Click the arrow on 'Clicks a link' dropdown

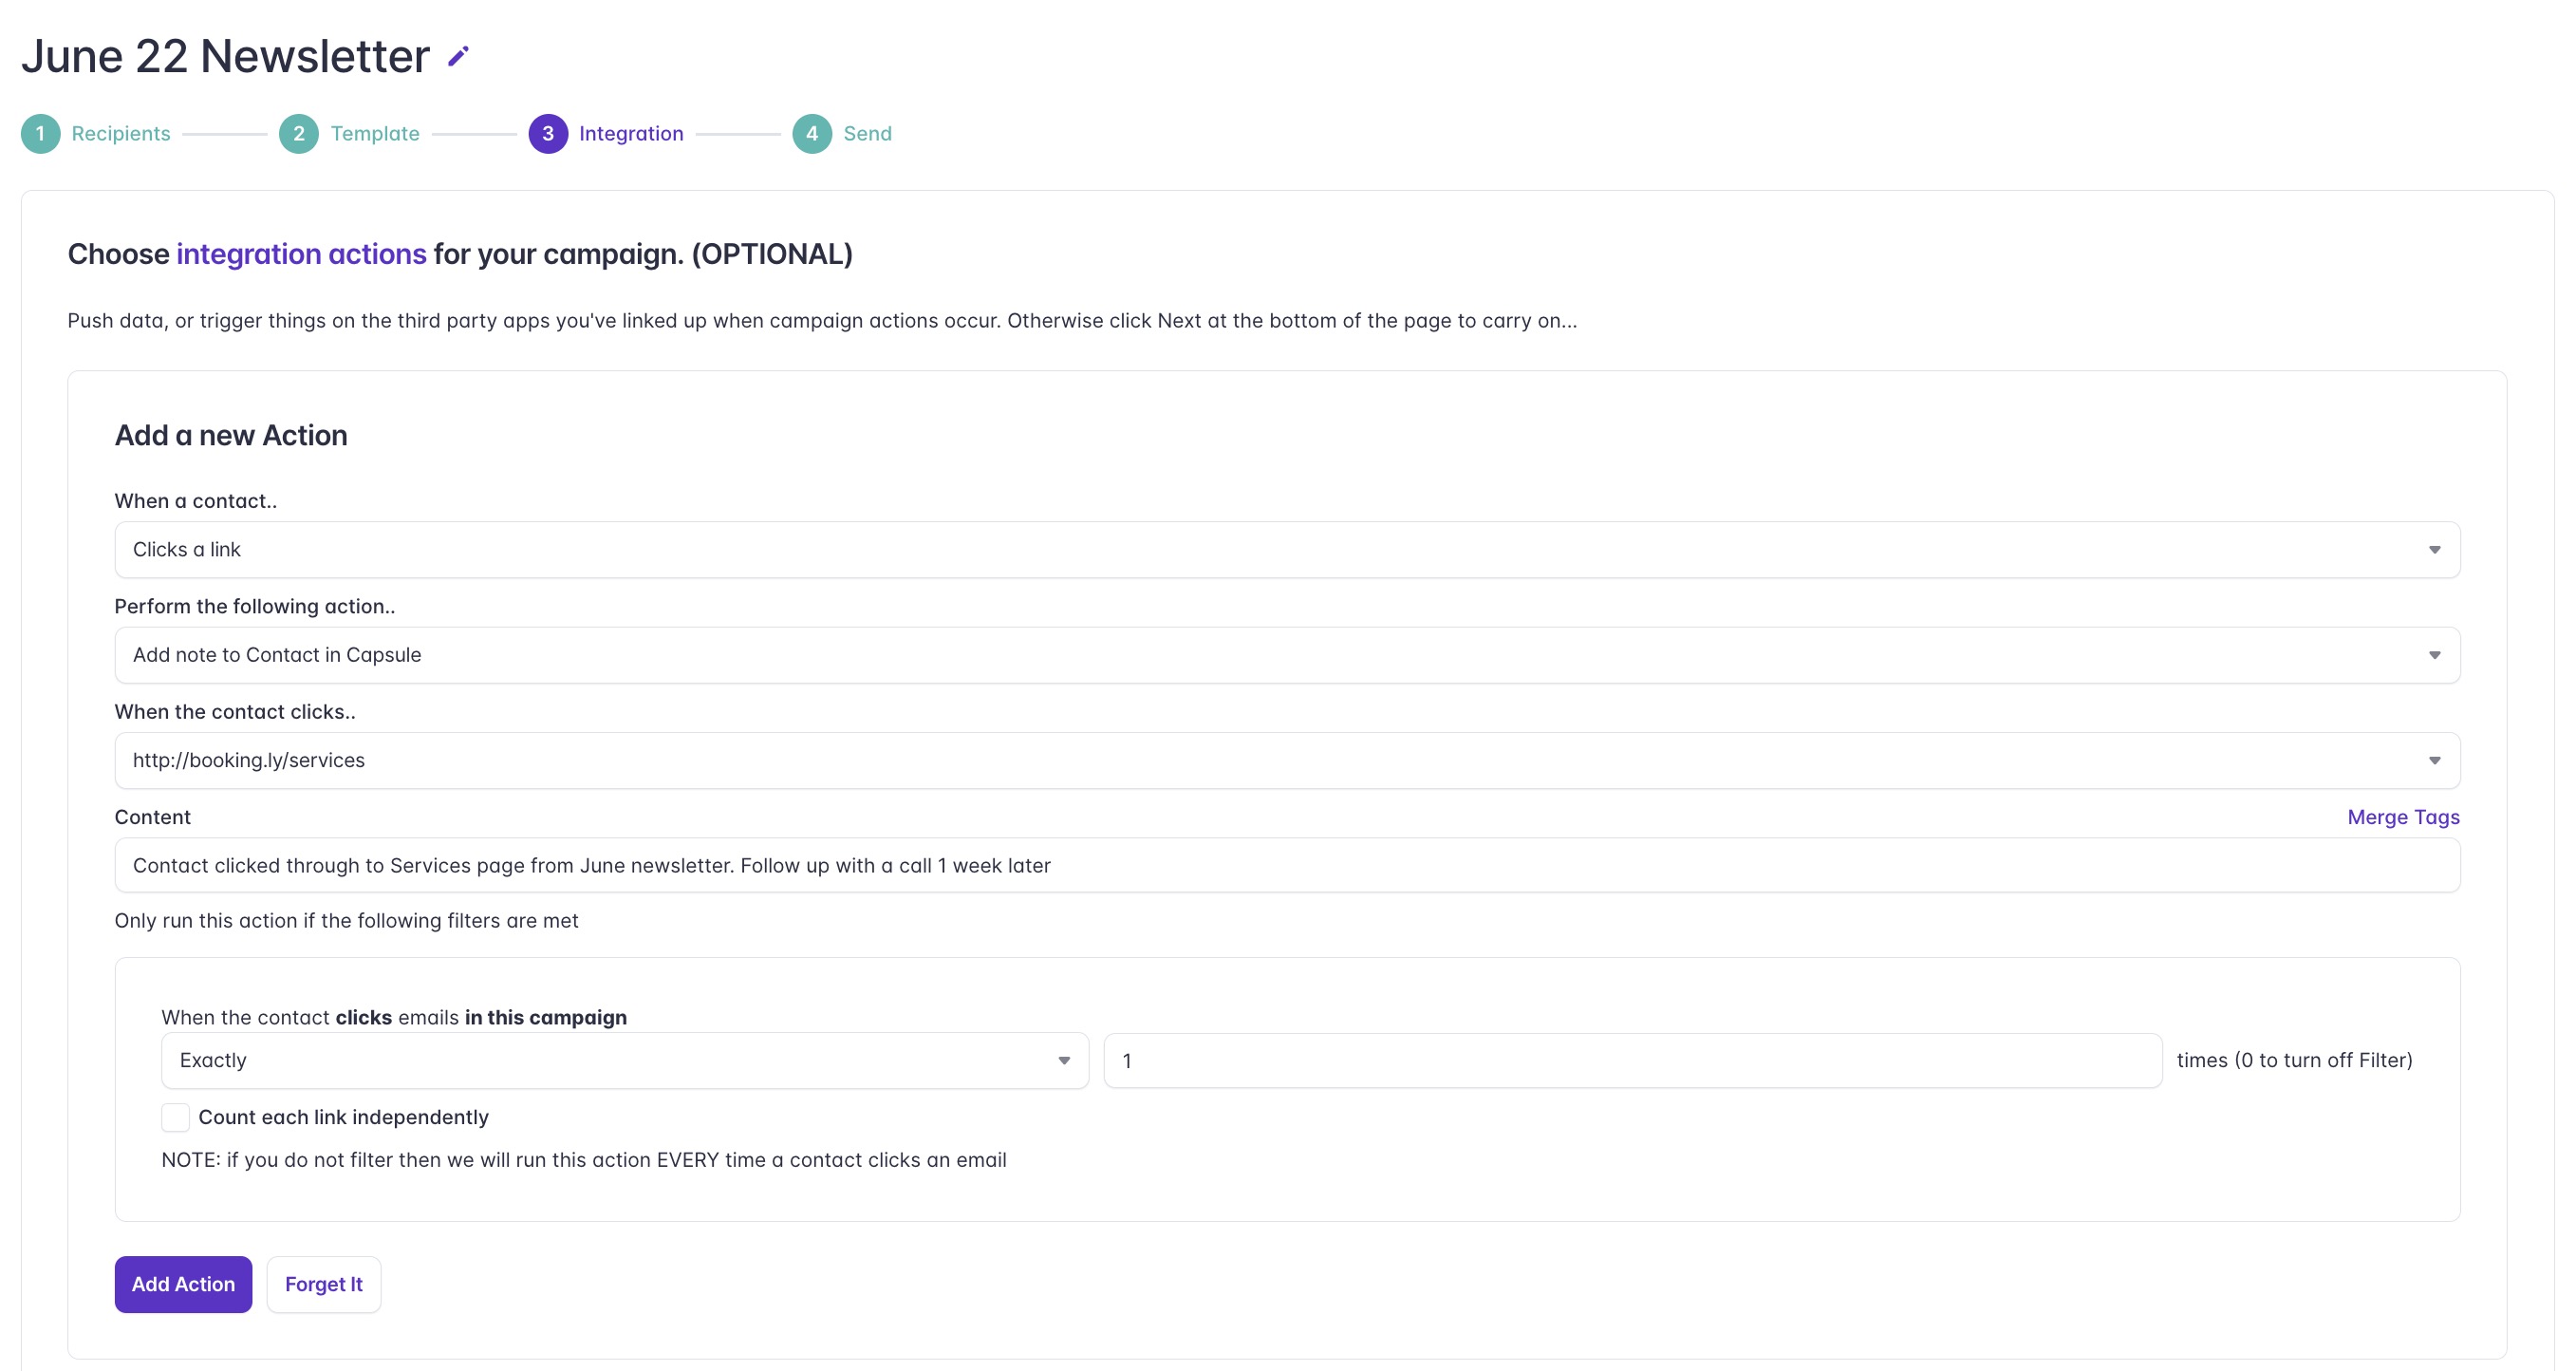2434,550
